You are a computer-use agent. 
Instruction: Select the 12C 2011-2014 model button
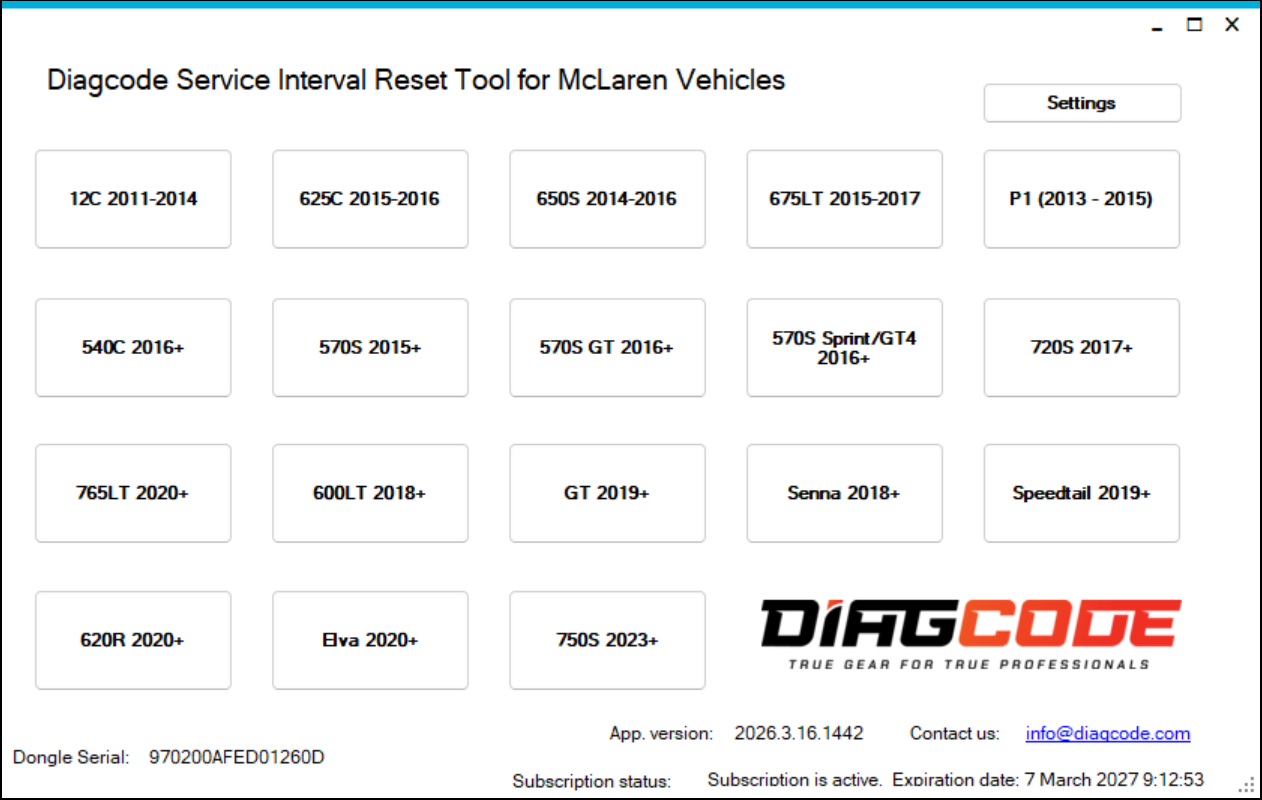133,199
